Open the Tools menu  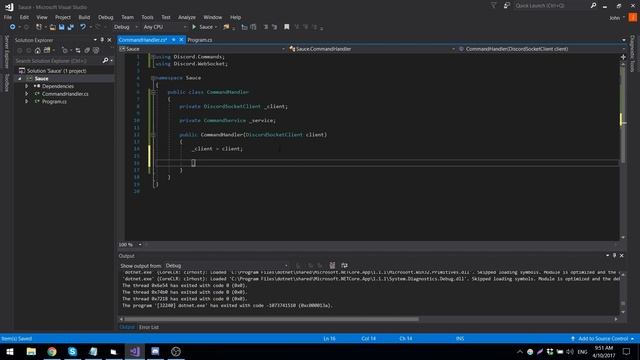(x=147, y=17)
